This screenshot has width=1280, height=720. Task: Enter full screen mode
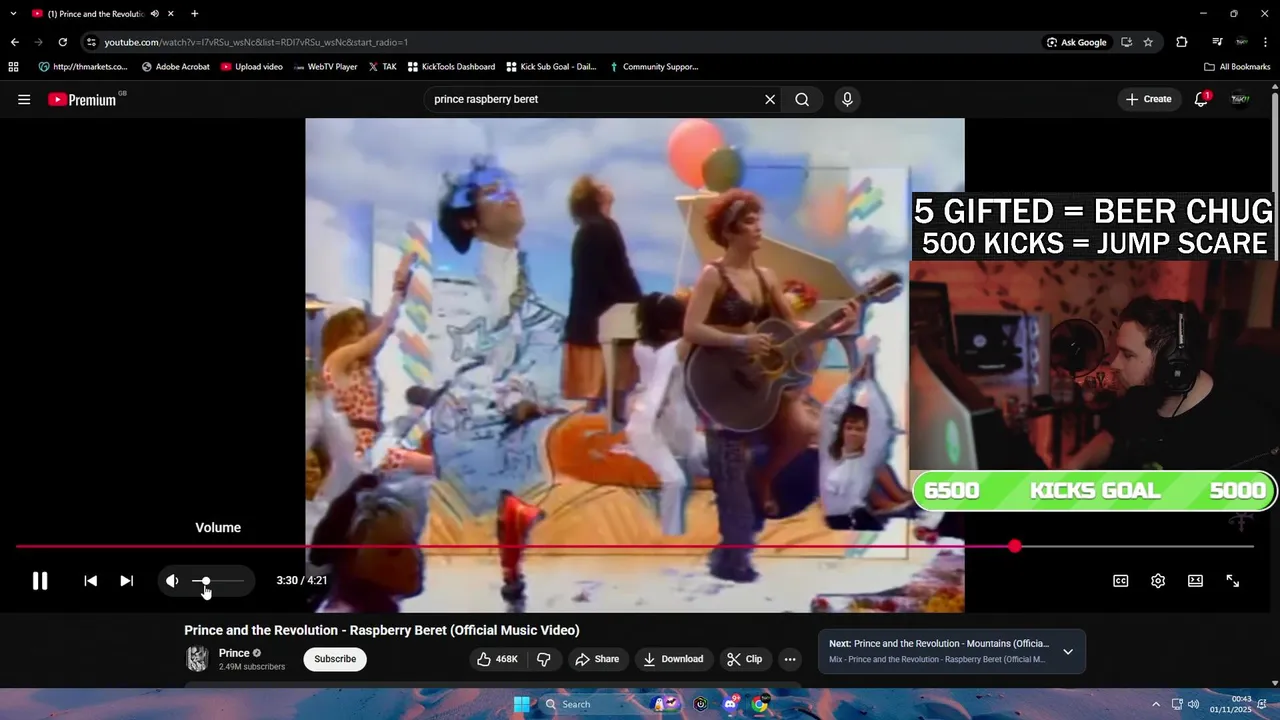1233,581
